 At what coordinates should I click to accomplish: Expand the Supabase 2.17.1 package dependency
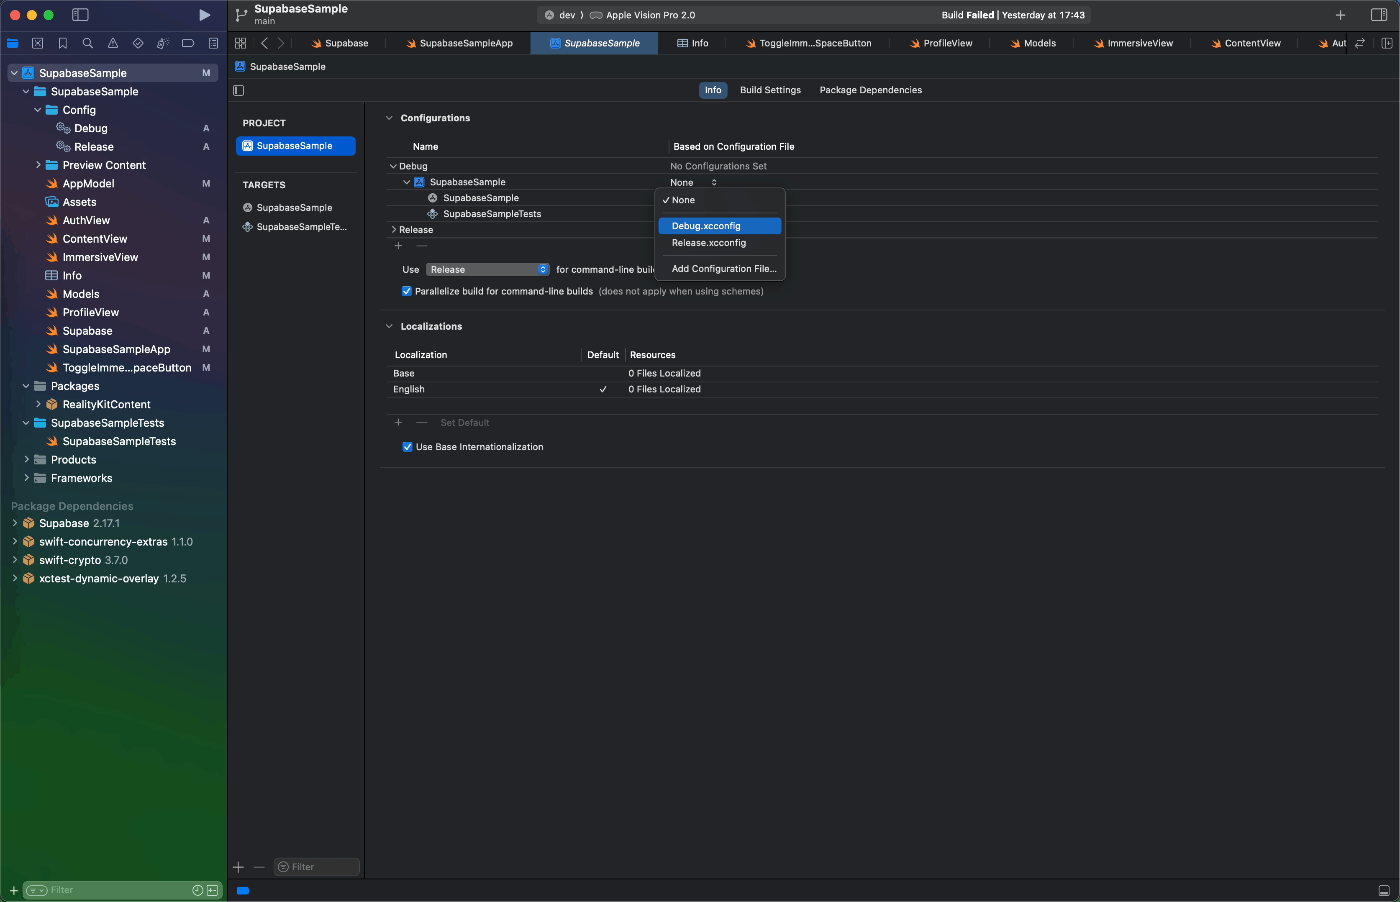[15, 523]
